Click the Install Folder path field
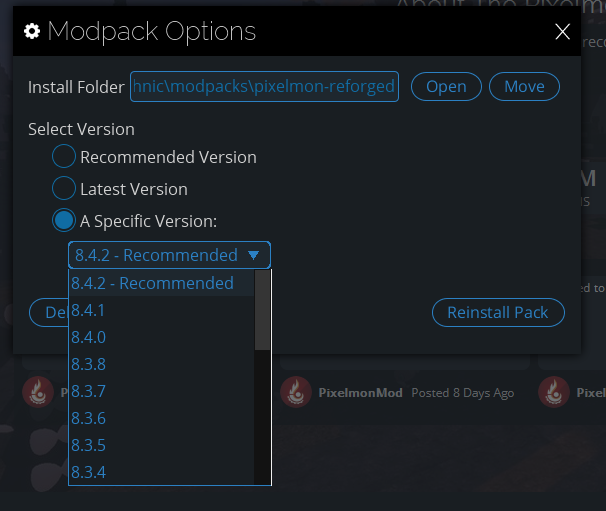The height and width of the screenshot is (511, 606). [264, 87]
